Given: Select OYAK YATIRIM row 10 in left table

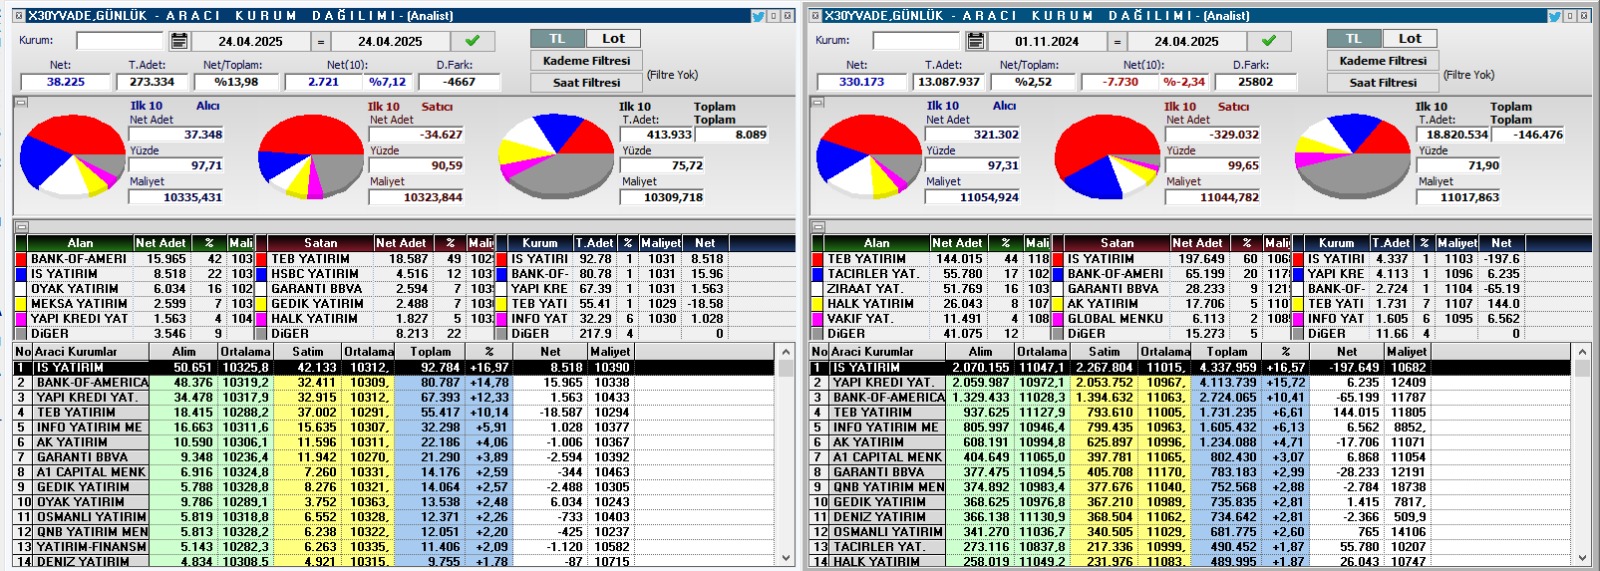Looking at the screenshot, I should pos(394,502).
